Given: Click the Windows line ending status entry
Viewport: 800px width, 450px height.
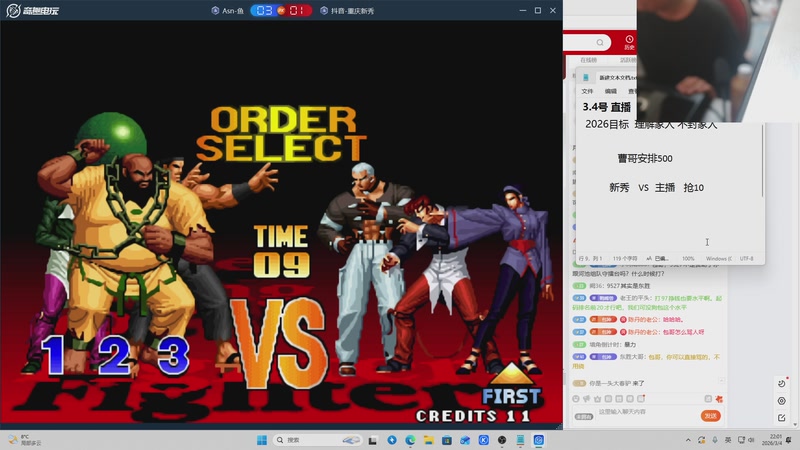Looking at the screenshot, I should [718, 259].
